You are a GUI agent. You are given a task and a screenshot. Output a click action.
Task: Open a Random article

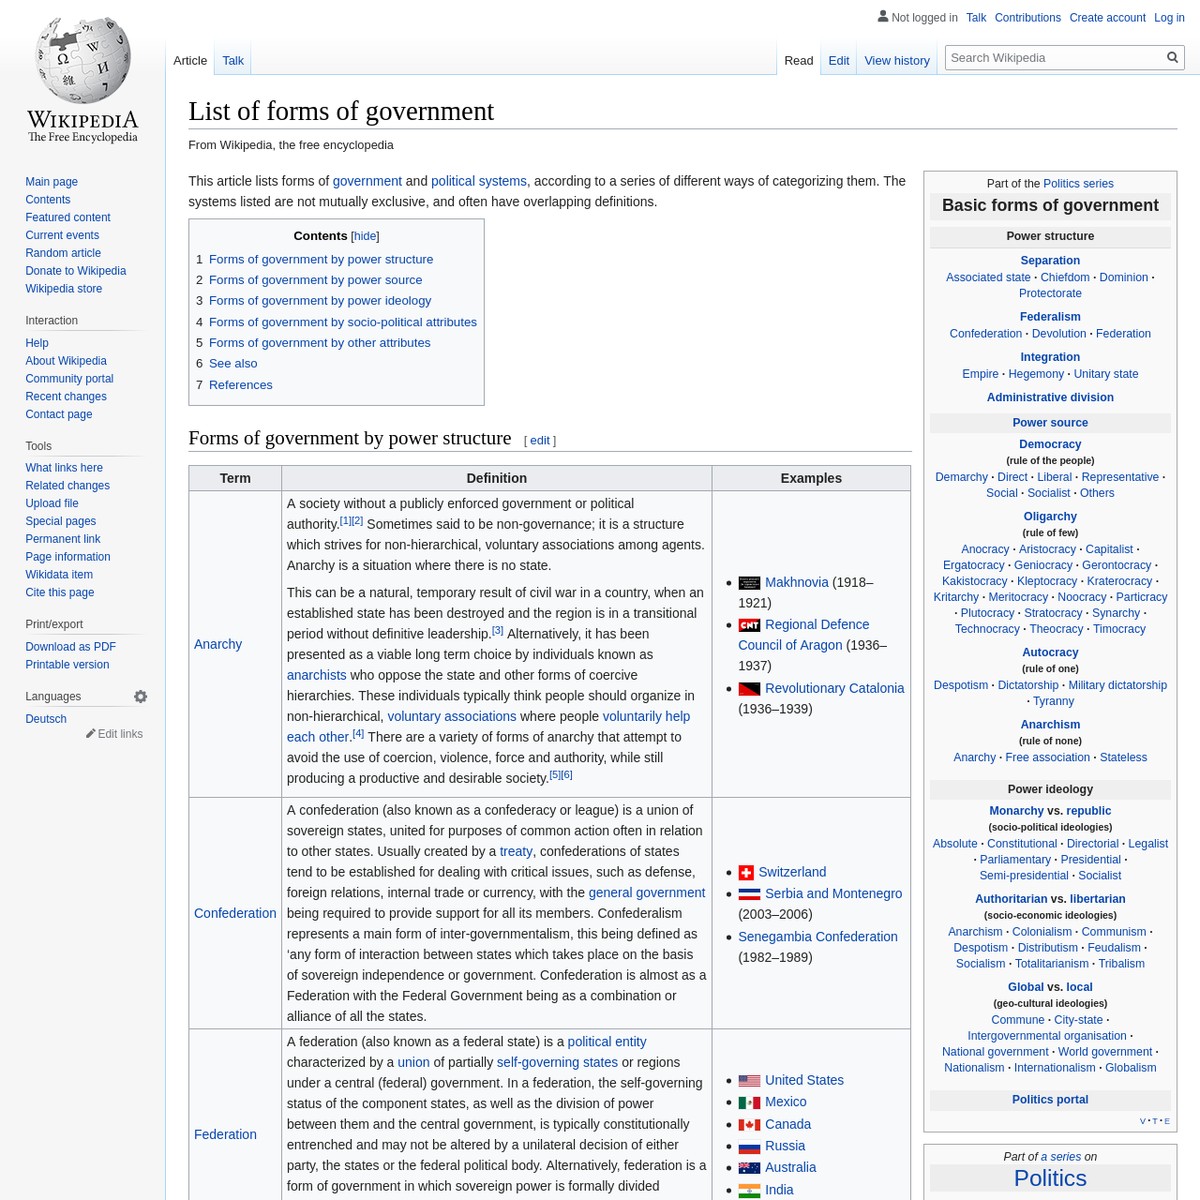click(x=63, y=253)
